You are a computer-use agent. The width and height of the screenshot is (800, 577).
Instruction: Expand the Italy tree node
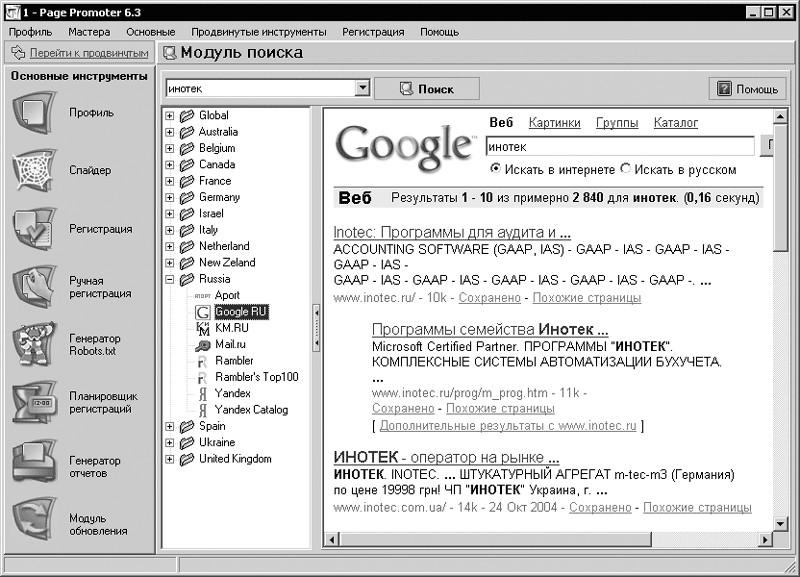pos(169,230)
